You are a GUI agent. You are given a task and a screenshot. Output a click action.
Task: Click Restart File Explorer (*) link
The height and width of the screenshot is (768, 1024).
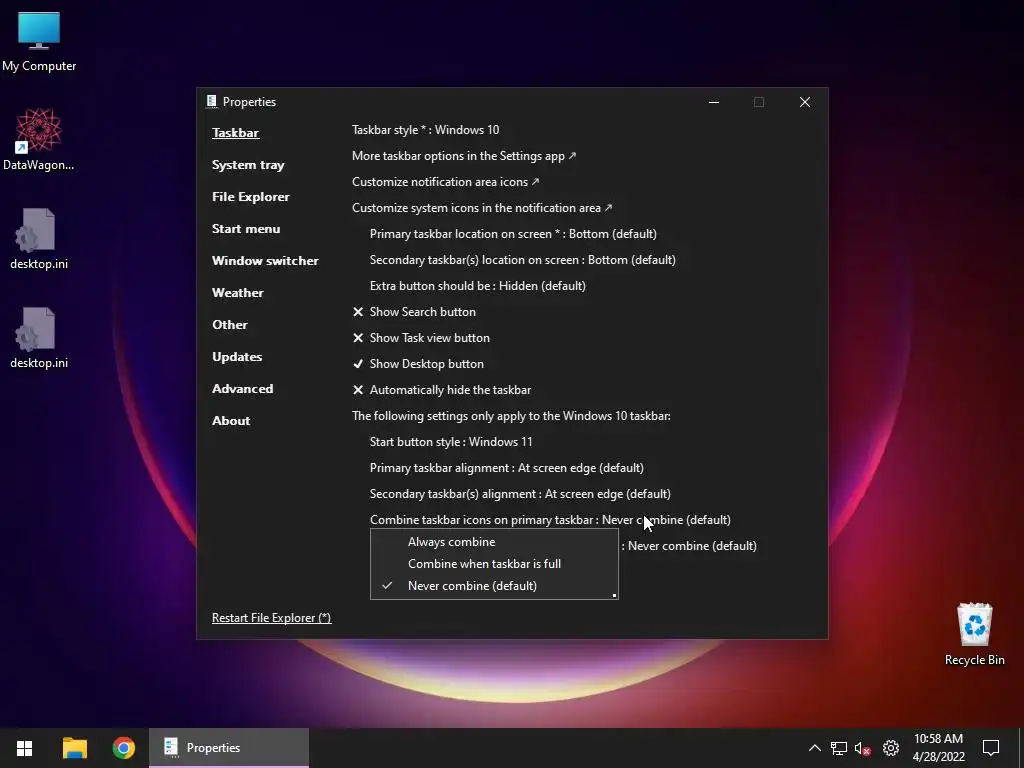coord(272,618)
